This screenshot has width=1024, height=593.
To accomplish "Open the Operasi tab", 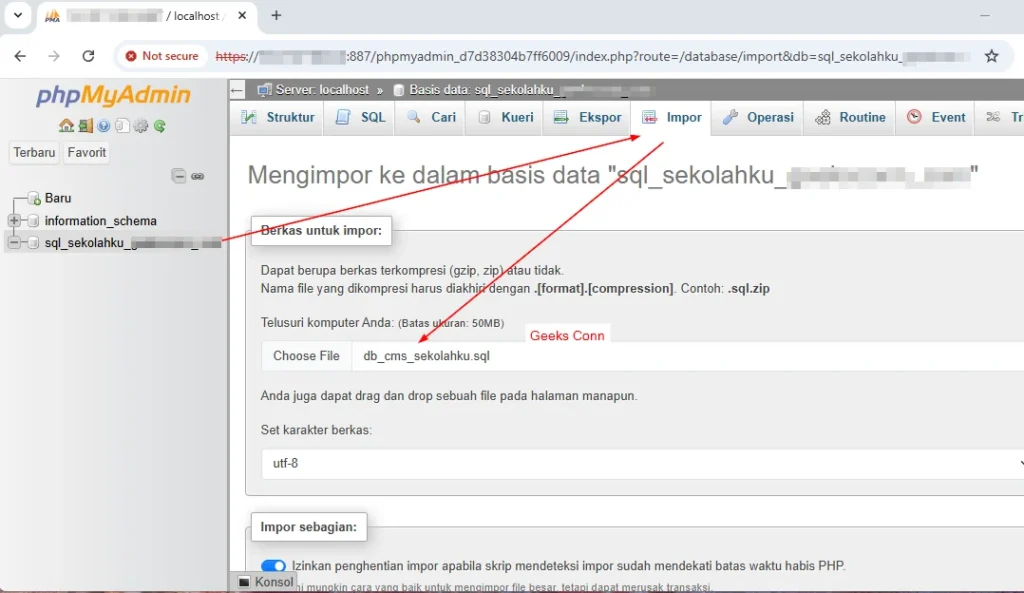I will tap(767, 117).
